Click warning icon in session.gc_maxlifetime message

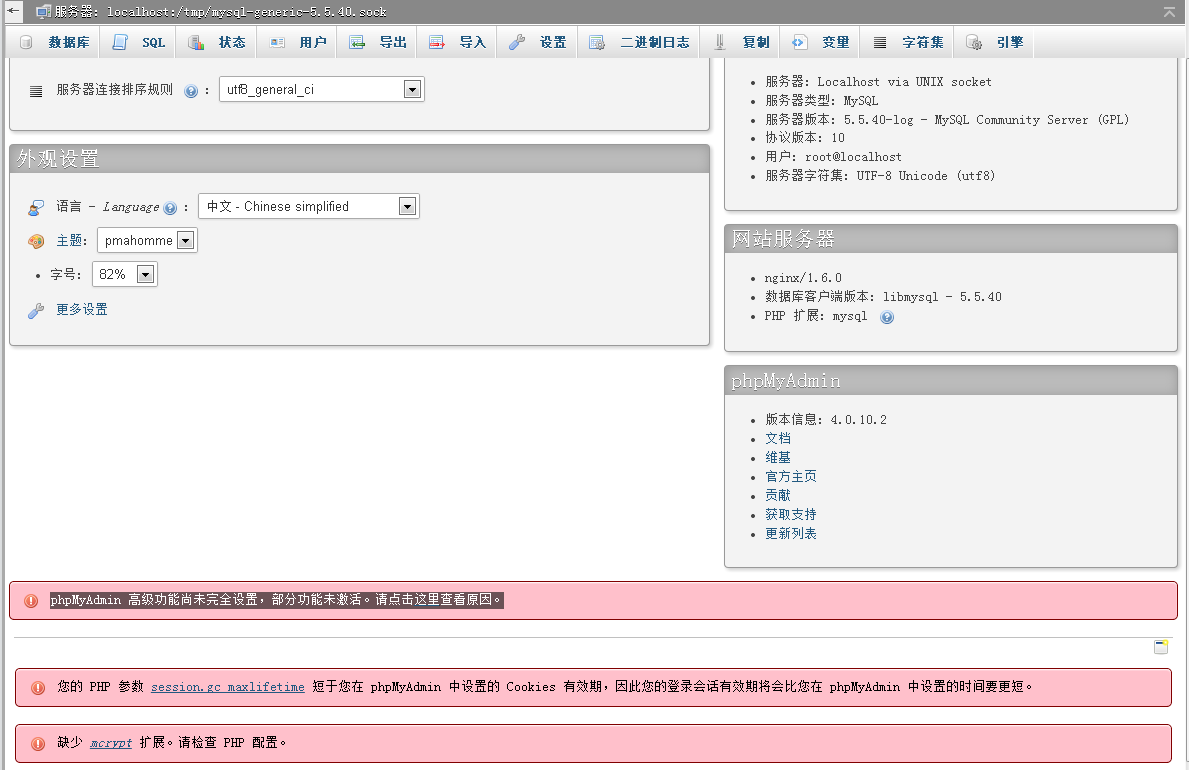pos(38,687)
